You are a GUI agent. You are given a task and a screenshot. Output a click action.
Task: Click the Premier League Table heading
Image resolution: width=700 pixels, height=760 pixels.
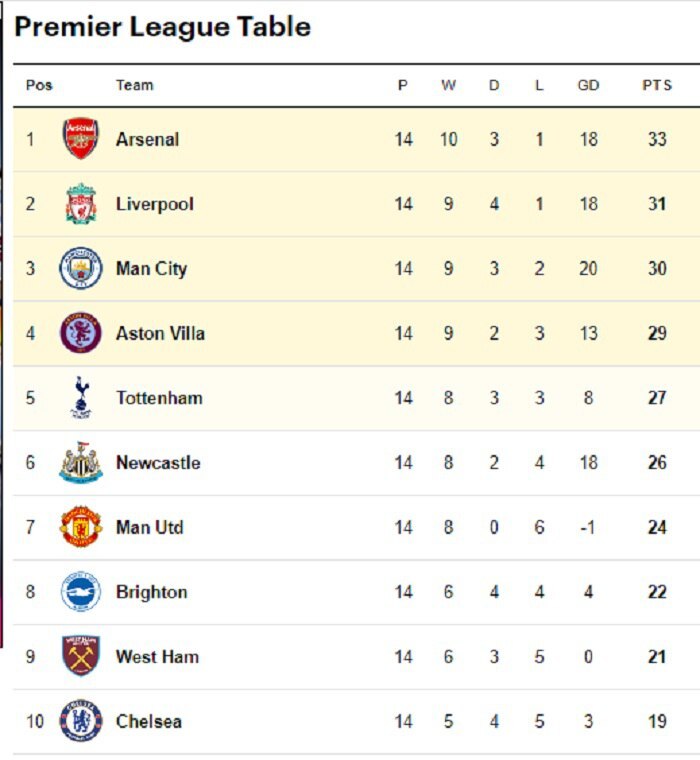(x=162, y=27)
